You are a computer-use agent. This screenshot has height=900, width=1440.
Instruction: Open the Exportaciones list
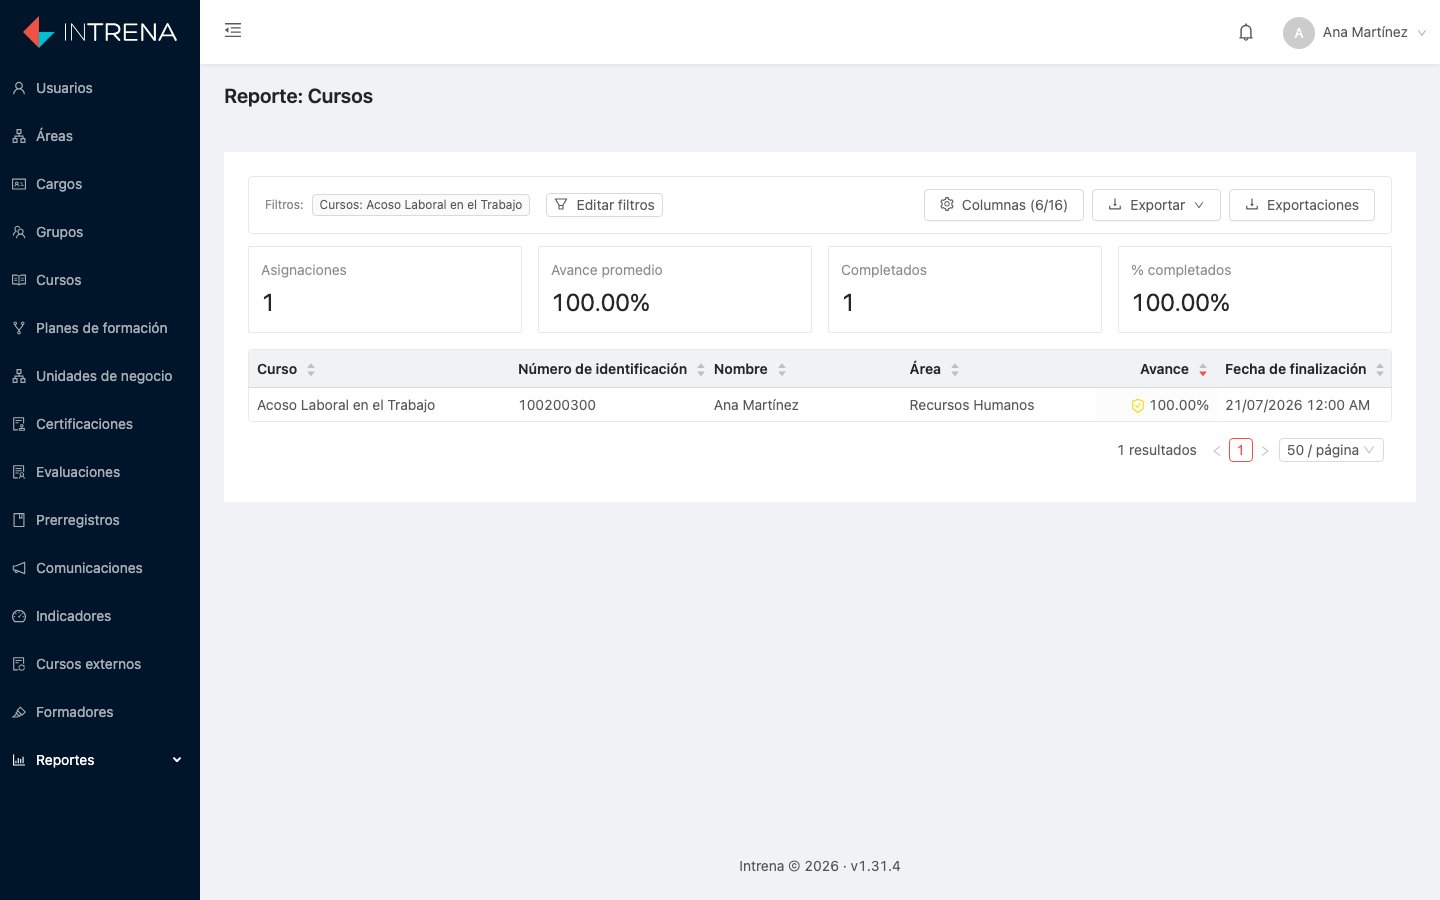[1302, 205]
